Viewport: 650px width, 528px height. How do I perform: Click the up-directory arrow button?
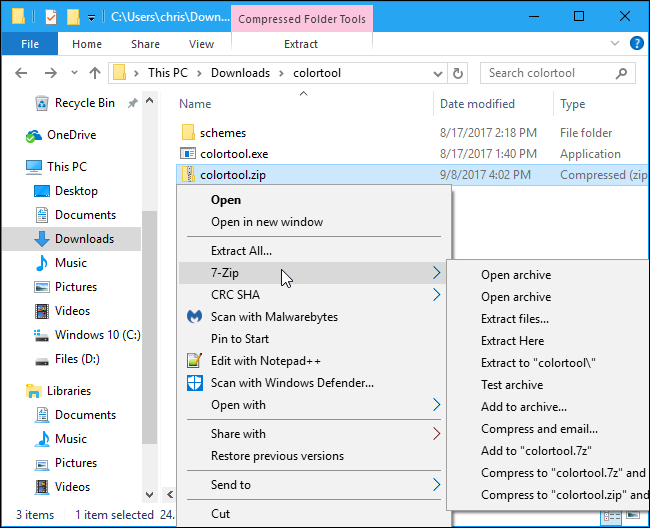coord(95,73)
